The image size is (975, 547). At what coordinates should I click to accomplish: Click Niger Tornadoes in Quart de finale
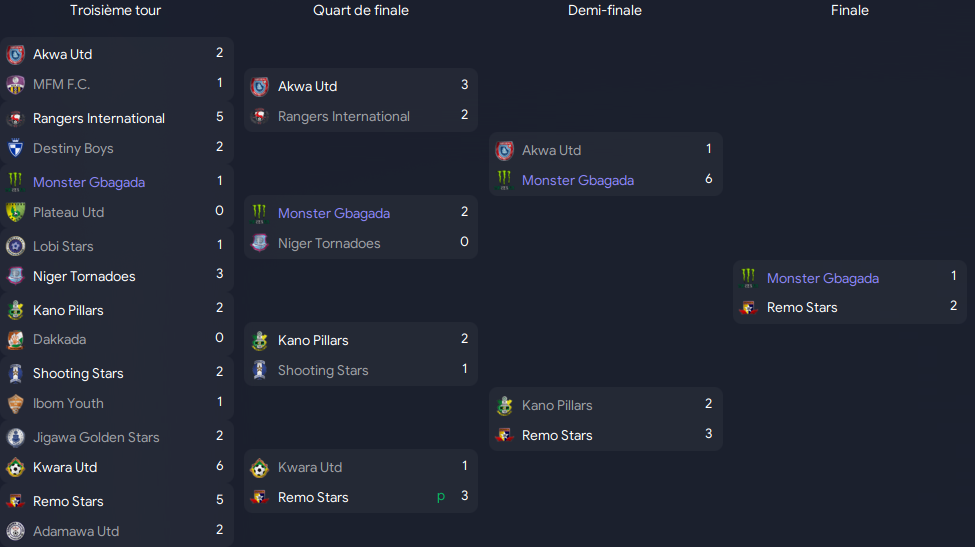[x=328, y=243]
